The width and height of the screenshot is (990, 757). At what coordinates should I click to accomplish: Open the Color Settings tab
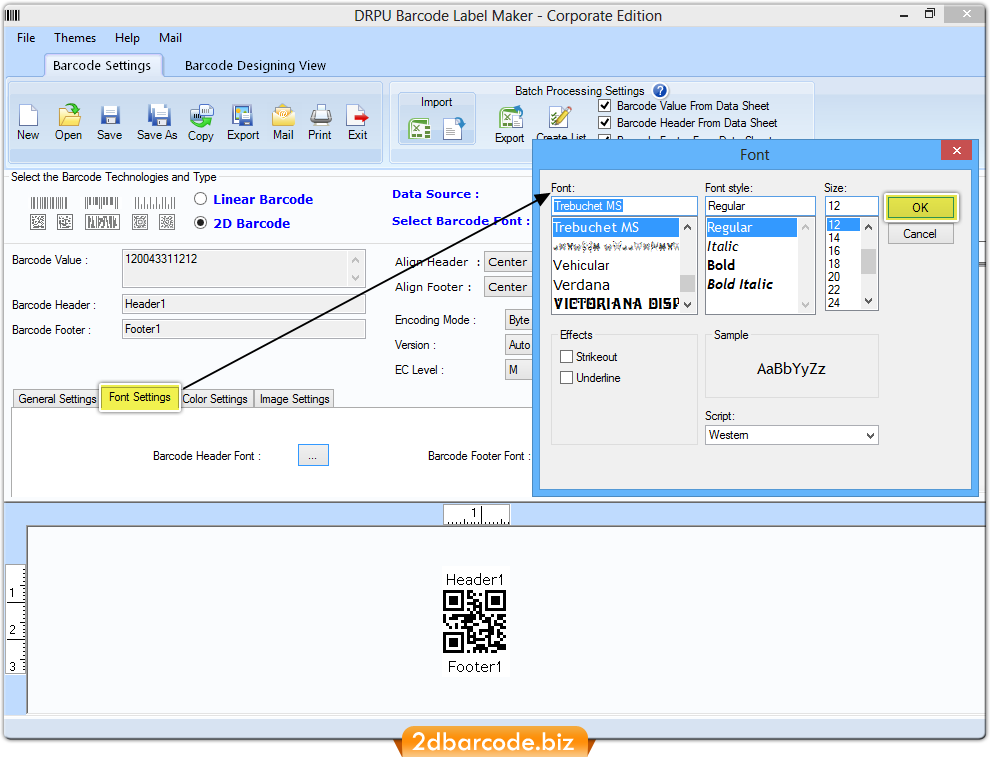pos(215,399)
